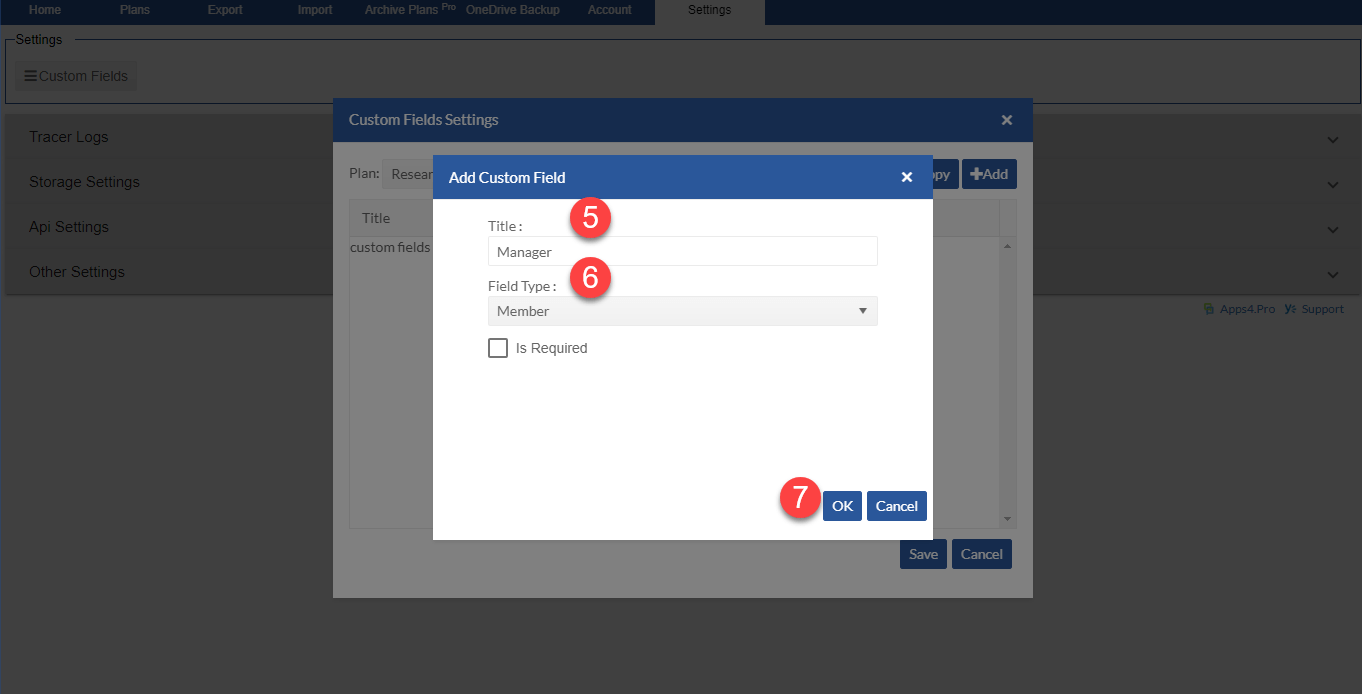Click Save in Custom Fields Settings
The height and width of the screenshot is (694, 1362).
(x=922, y=553)
